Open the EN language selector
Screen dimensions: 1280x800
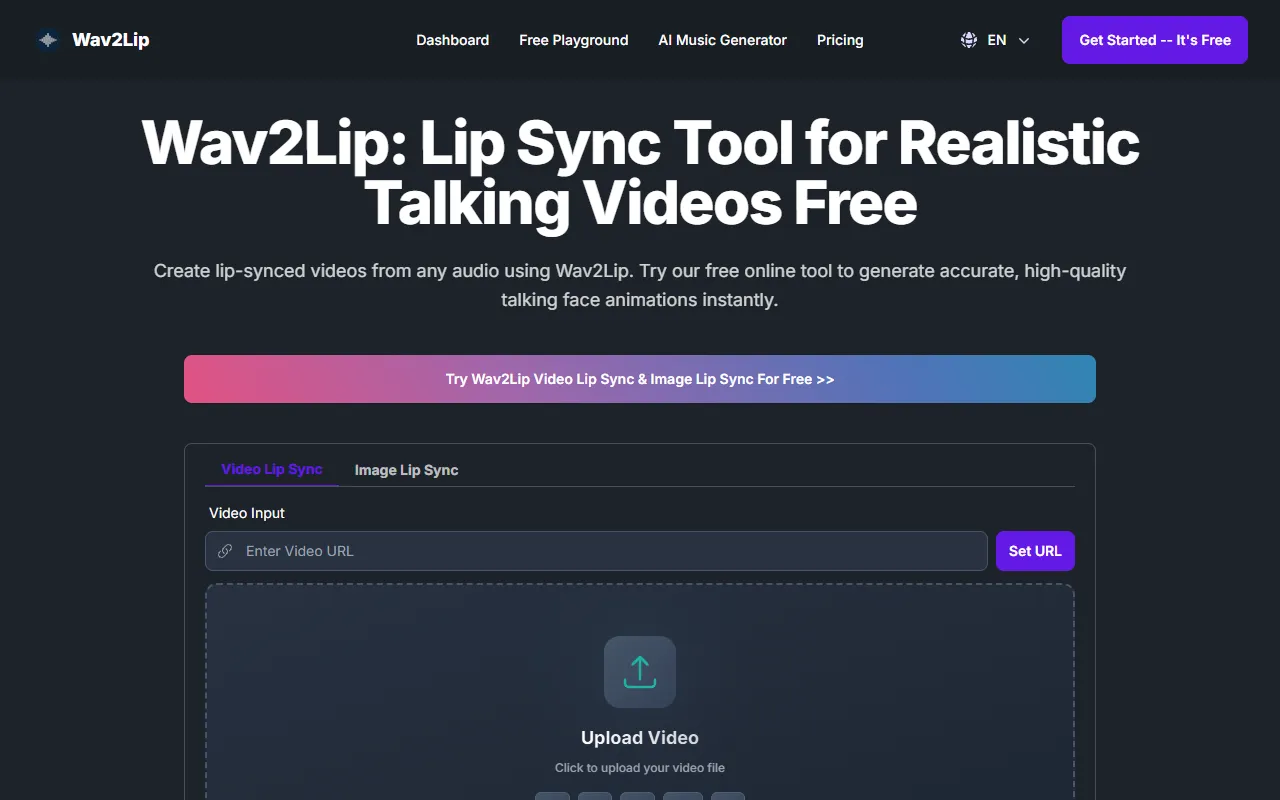pyautogui.click(x=996, y=40)
